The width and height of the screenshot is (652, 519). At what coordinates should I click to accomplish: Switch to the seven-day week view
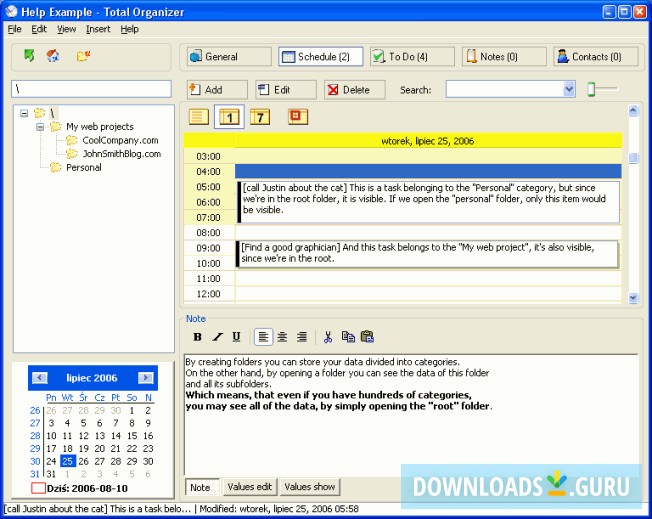click(x=259, y=117)
